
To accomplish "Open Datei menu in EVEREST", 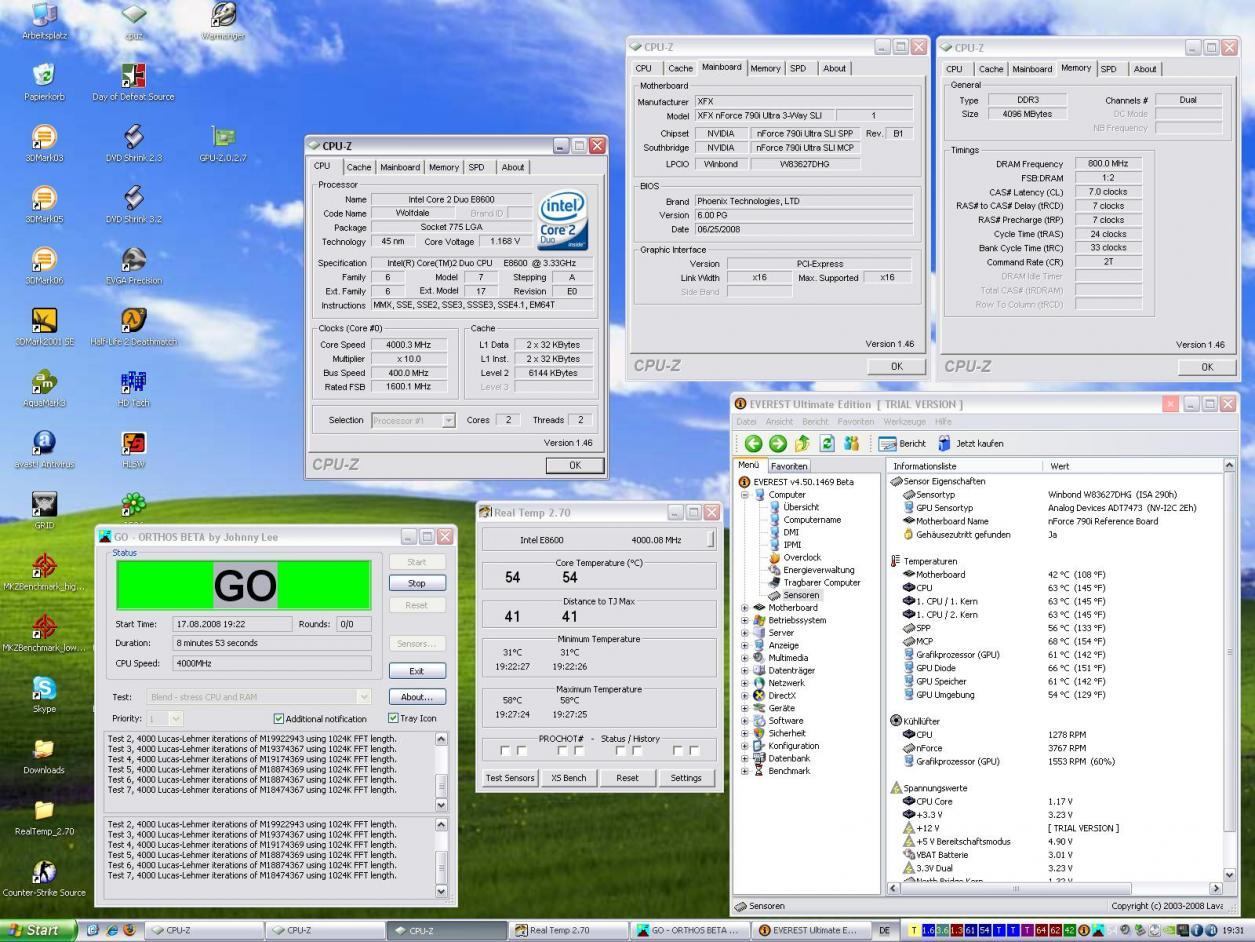I will (x=747, y=422).
